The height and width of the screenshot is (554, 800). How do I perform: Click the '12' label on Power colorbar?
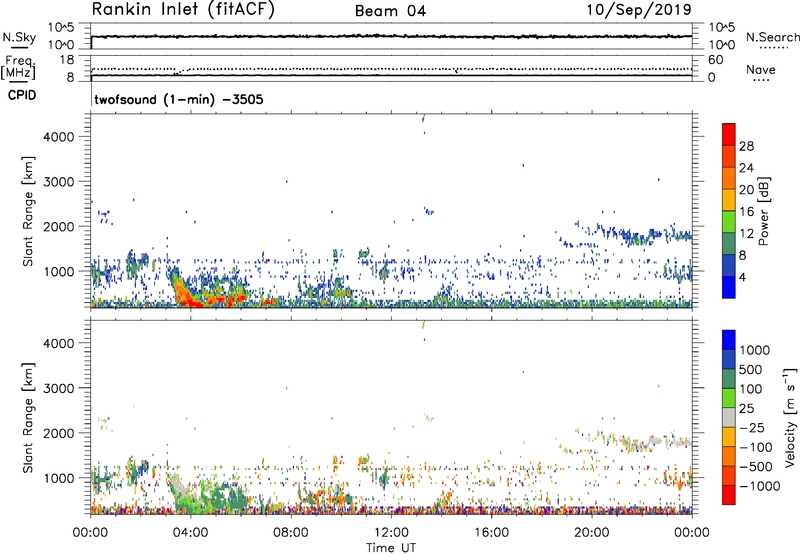746,234
